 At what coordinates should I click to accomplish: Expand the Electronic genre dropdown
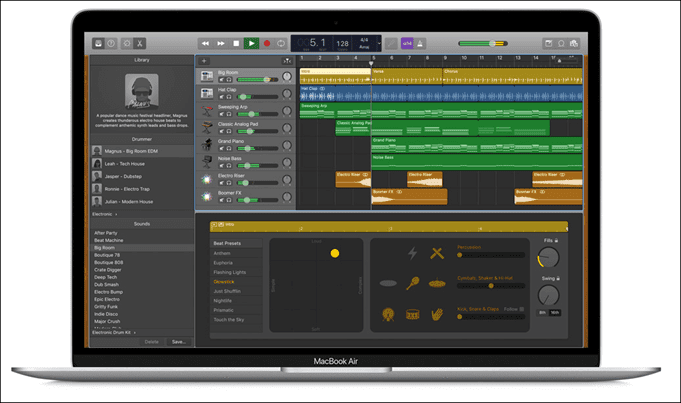coord(104,214)
